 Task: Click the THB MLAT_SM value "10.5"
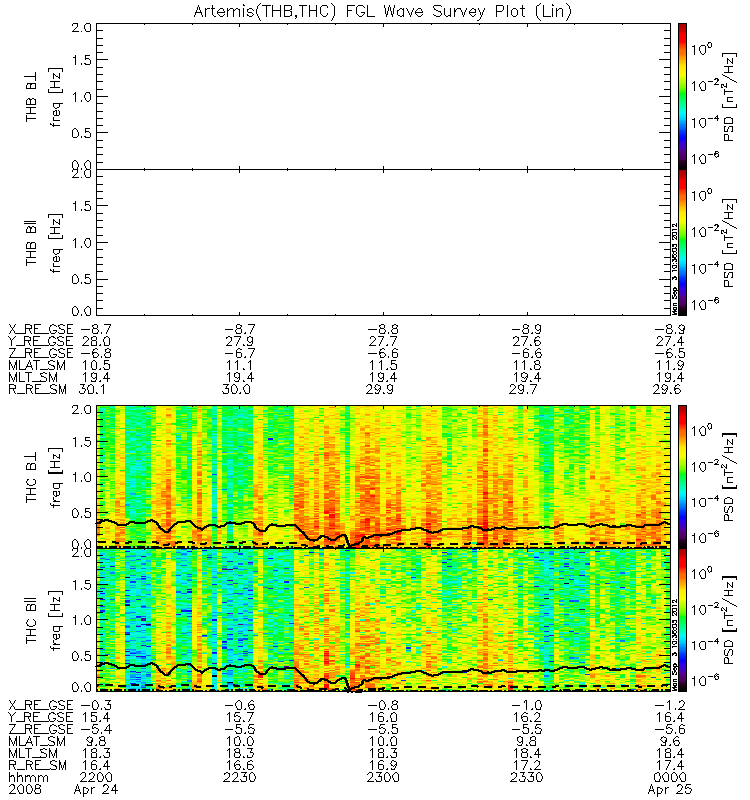pyautogui.click(x=96, y=365)
